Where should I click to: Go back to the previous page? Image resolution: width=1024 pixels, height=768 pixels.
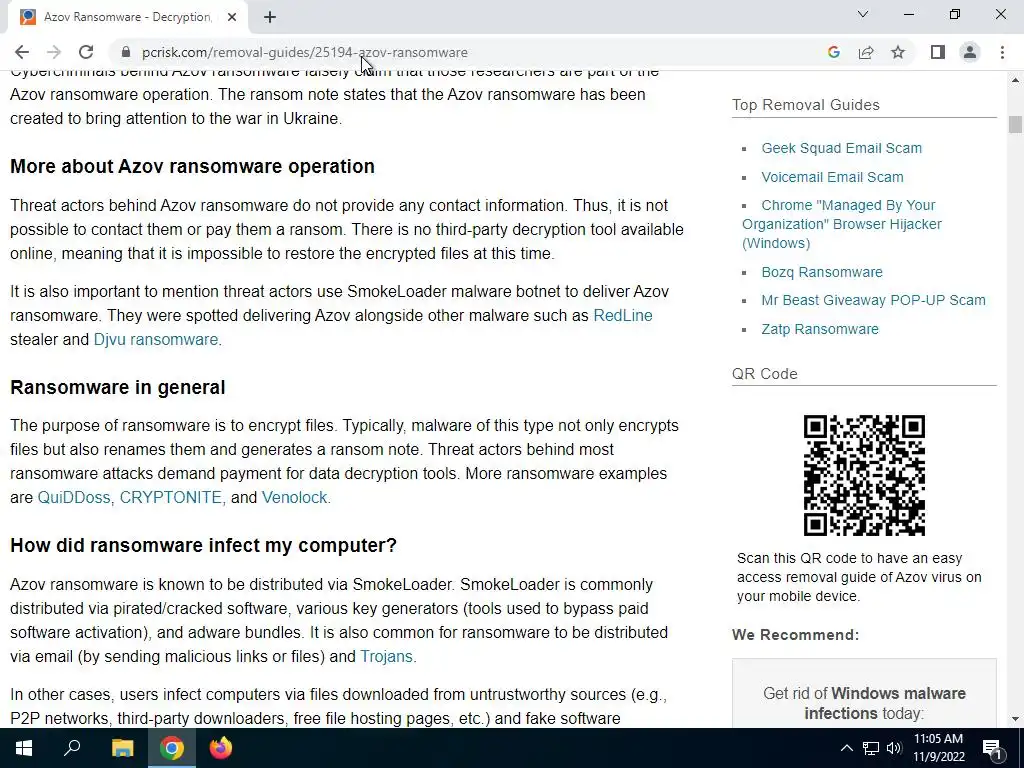[x=22, y=52]
